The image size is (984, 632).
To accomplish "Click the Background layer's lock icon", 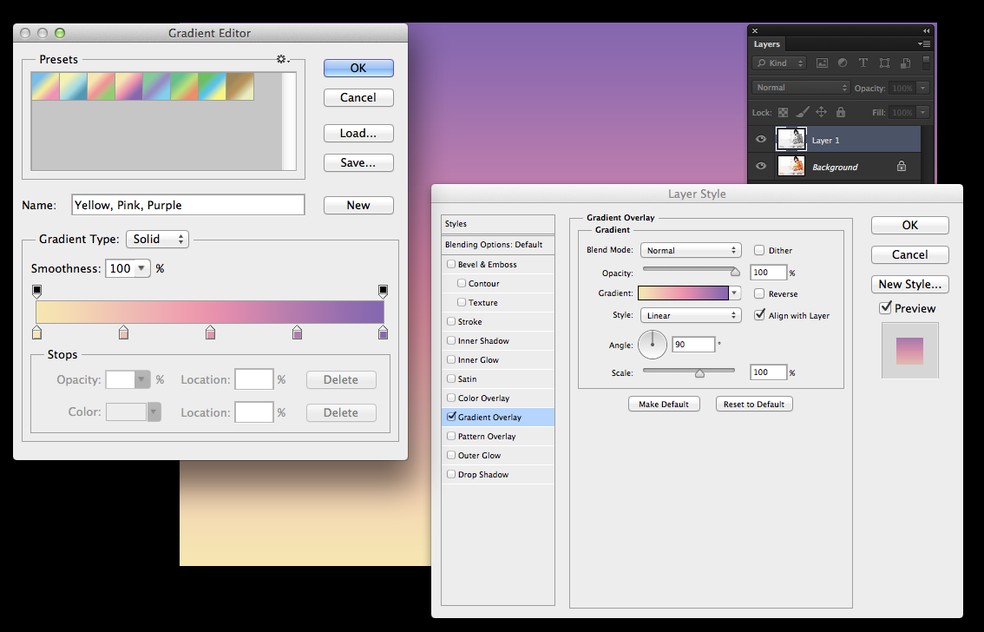I will [x=901, y=166].
